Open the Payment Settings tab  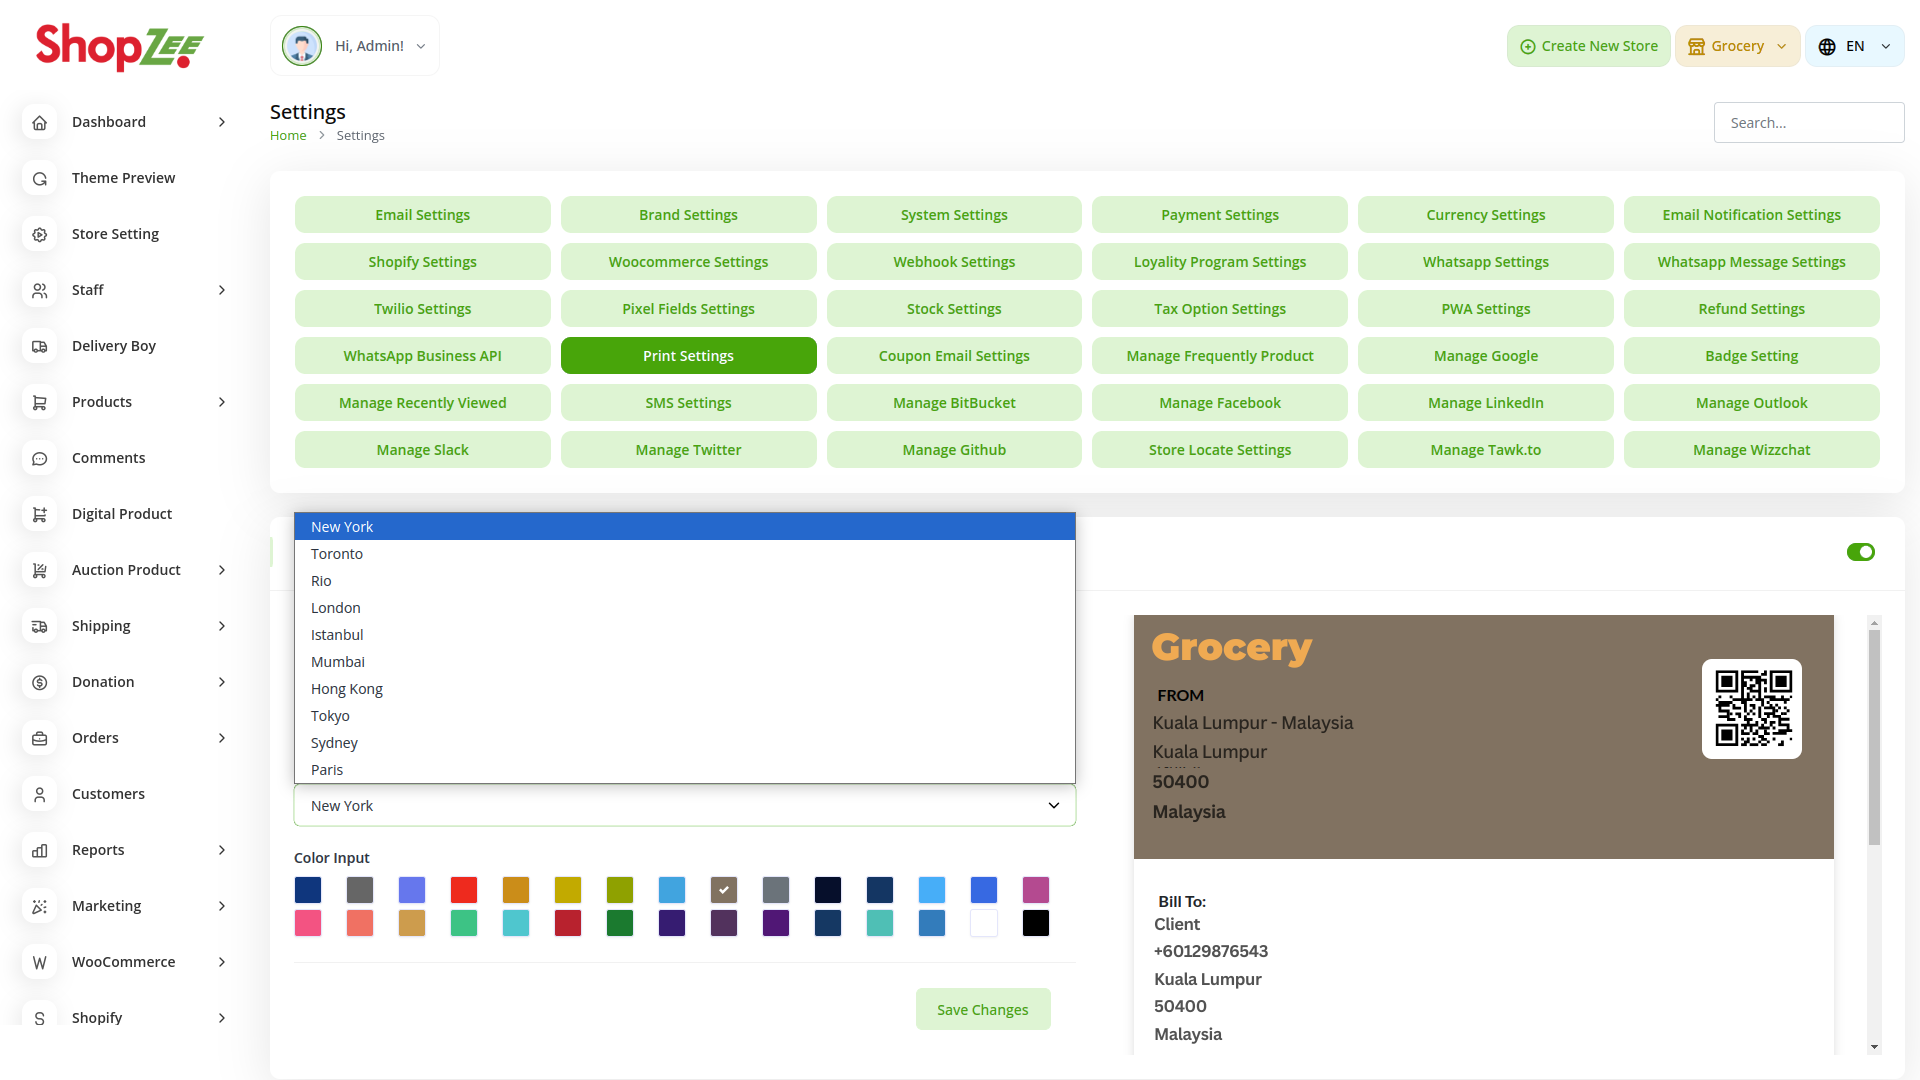pyautogui.click(x=1219, y=215)
